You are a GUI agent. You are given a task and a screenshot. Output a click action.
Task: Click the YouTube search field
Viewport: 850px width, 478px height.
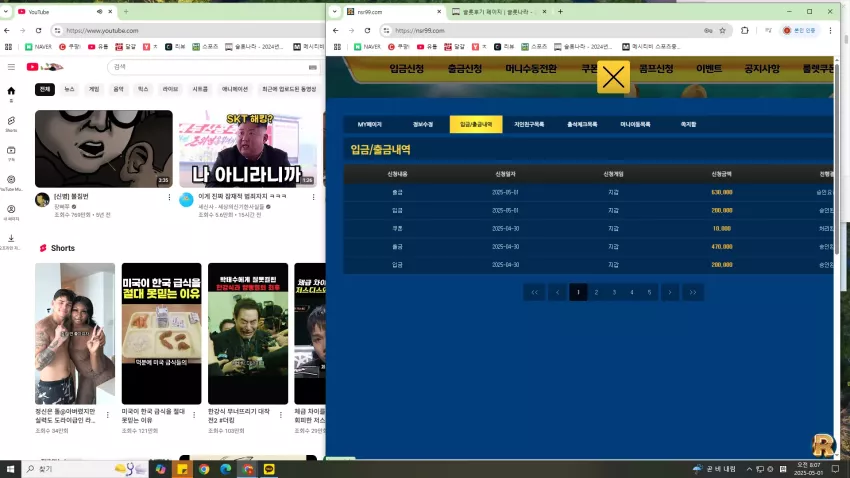tap(209, 67)
